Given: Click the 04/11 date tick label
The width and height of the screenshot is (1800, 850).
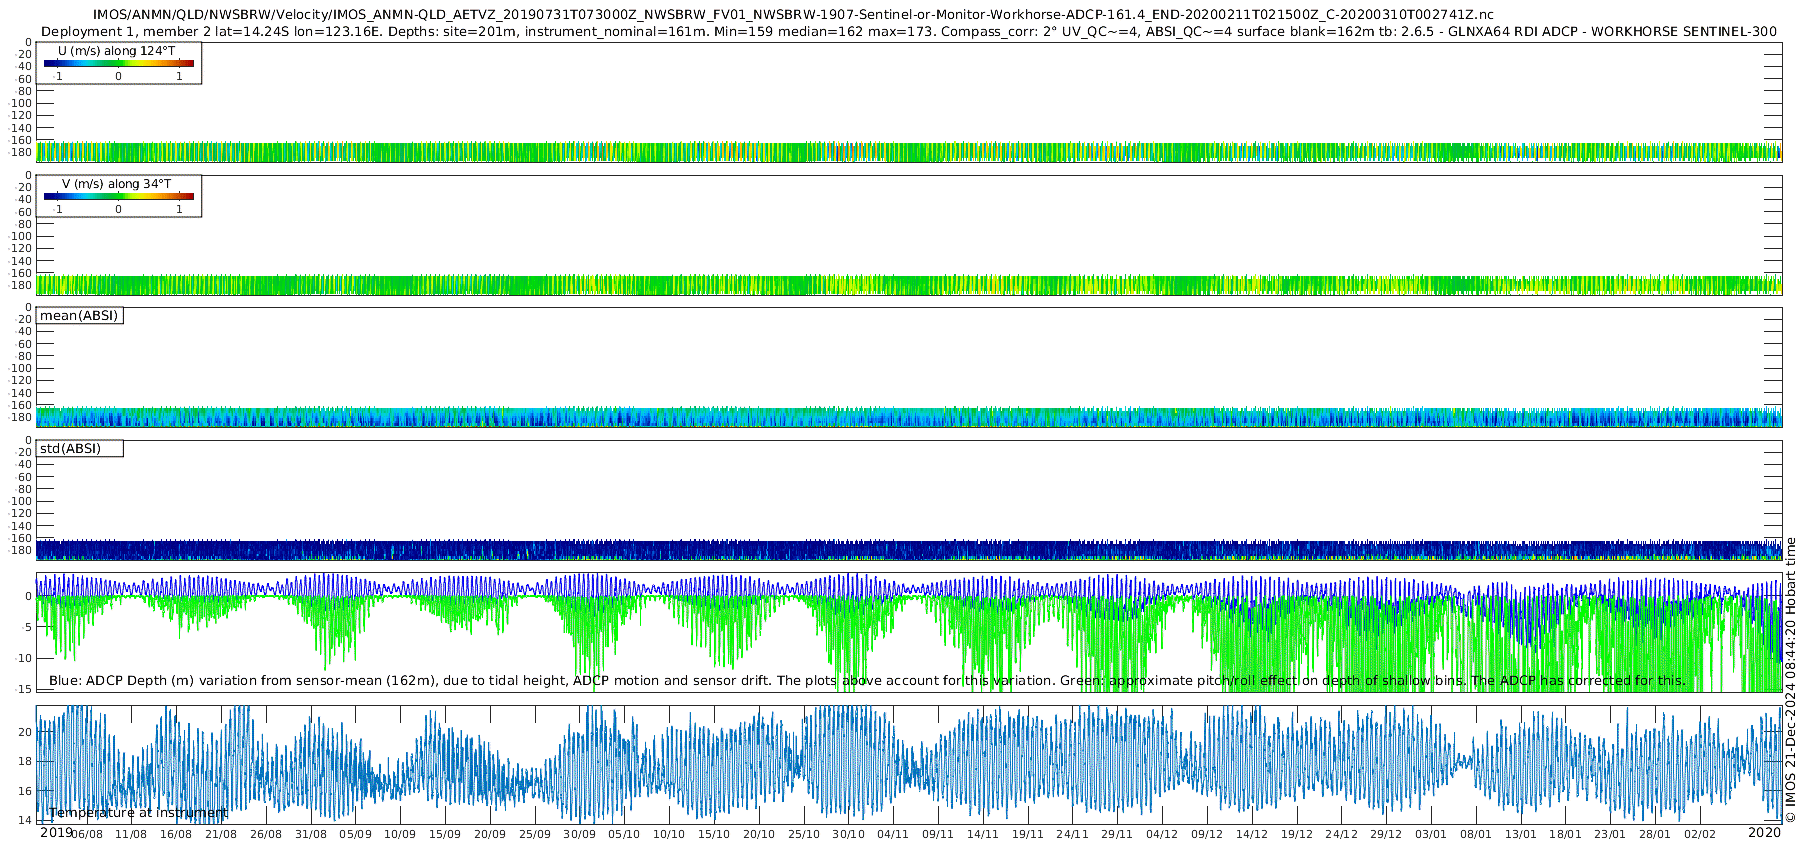Looking at the screenshot, I should 893,834.
